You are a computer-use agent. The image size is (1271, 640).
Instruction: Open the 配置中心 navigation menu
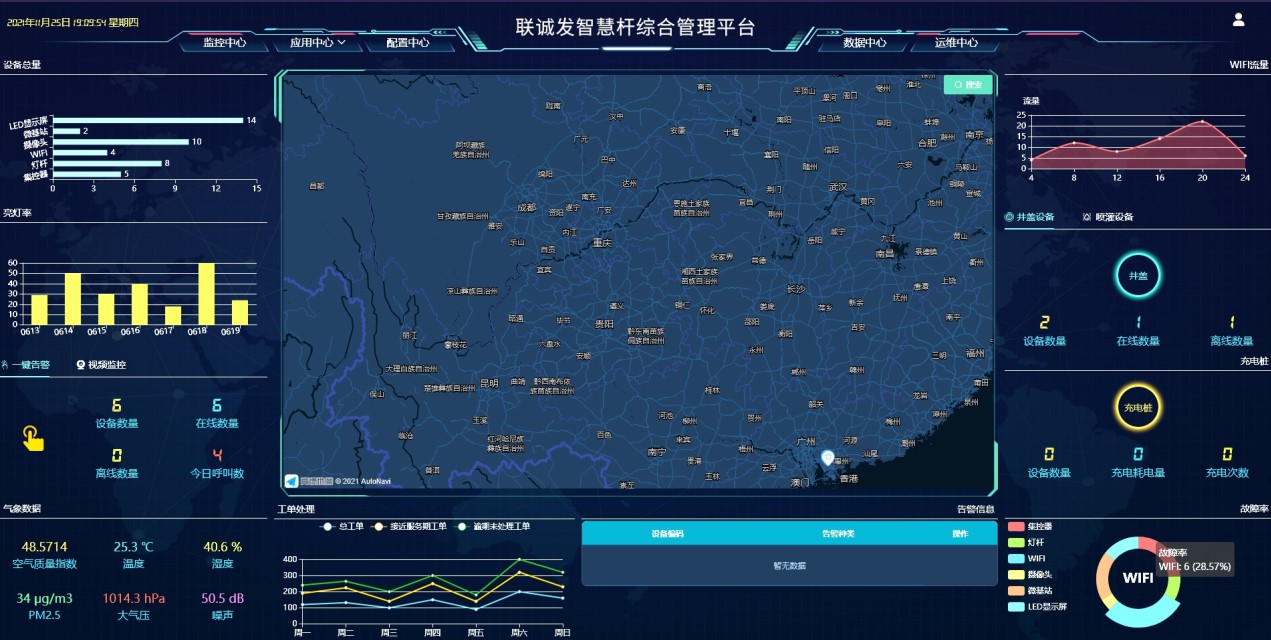(407, 43)
